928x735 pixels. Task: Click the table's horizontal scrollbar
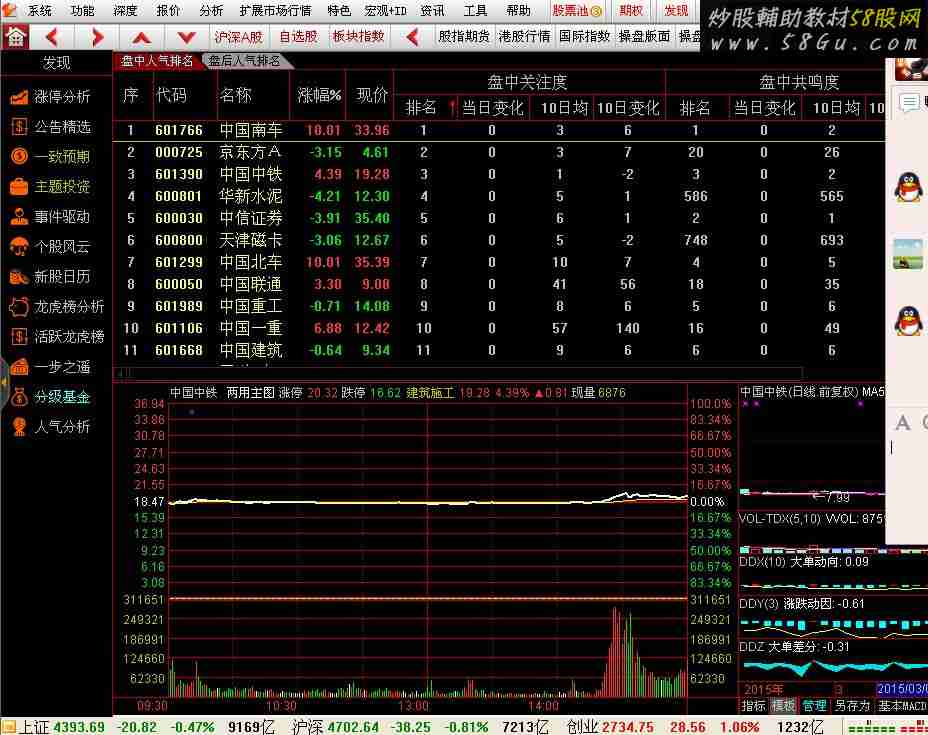[x=458, y=373]
